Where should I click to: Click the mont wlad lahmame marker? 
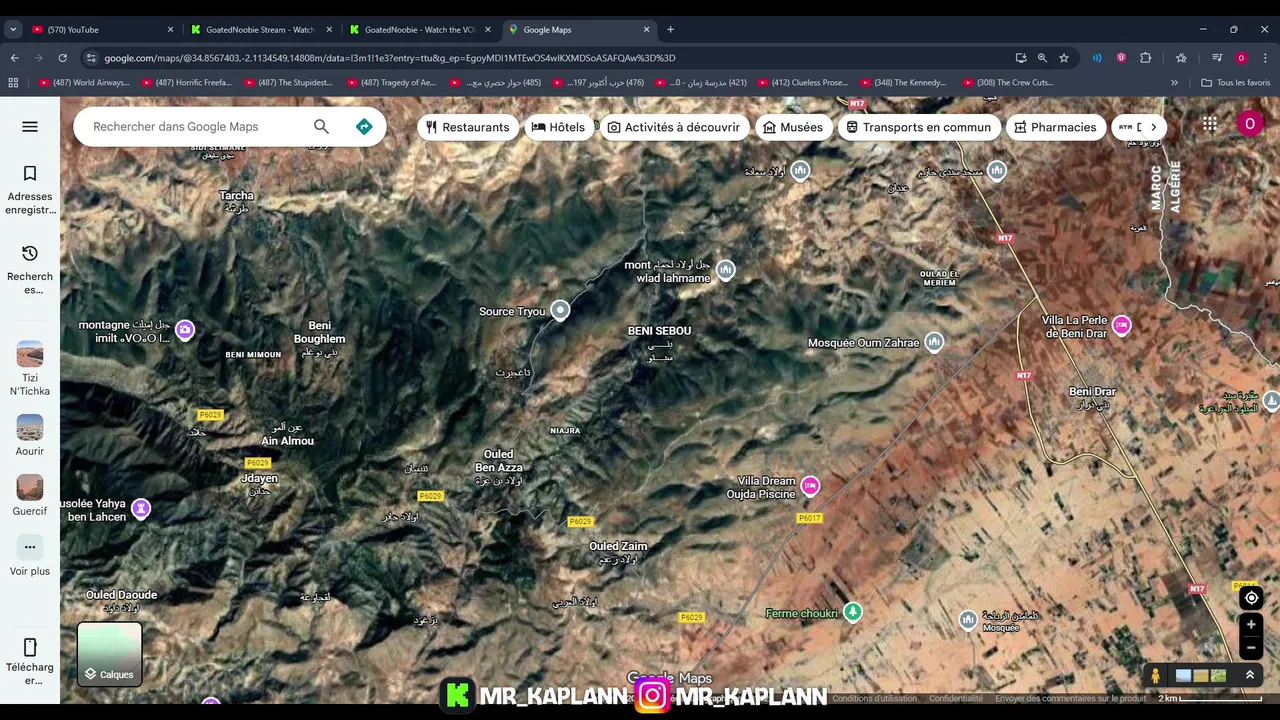point(725,269)
